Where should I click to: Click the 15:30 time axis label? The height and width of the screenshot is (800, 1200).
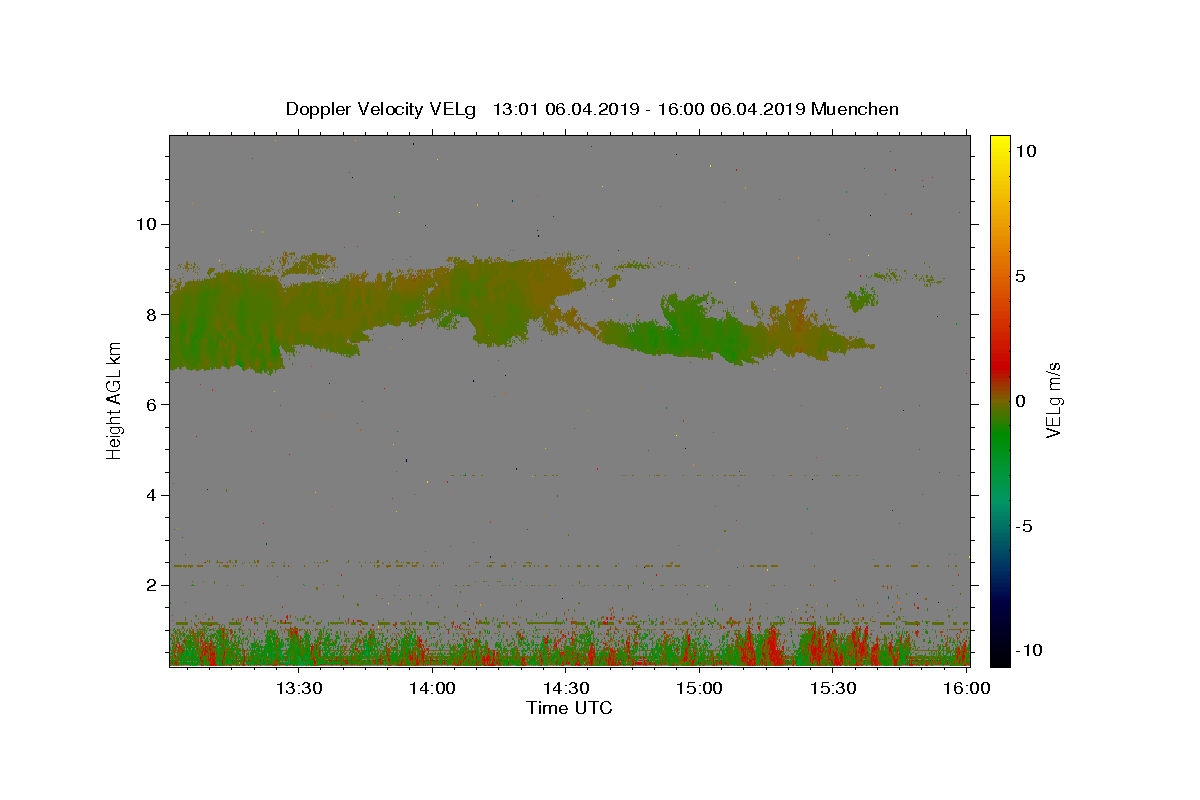833,688
